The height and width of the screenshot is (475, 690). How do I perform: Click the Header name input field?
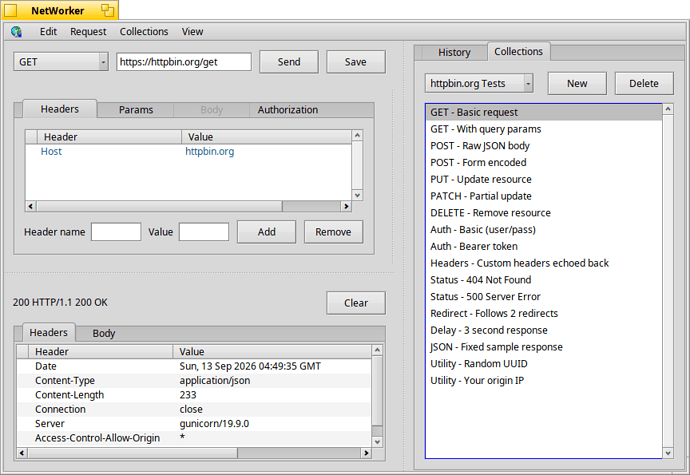pos(116,232)
